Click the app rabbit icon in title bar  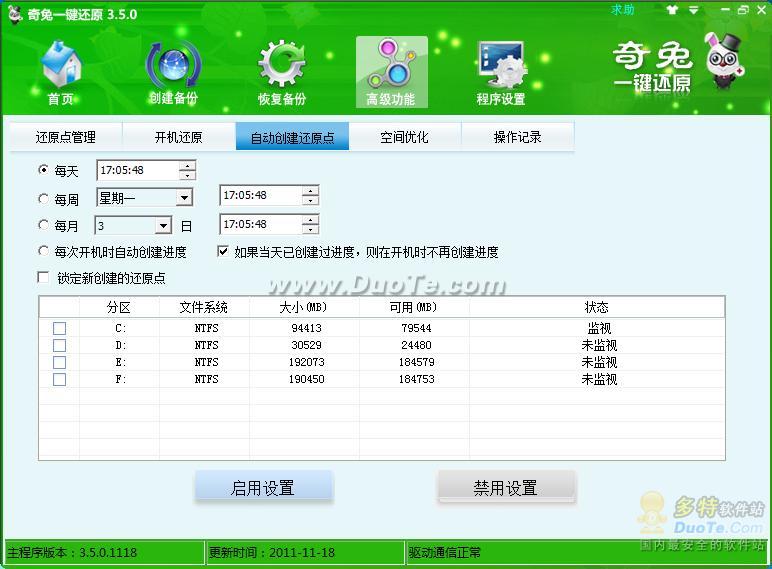coord(15,14)
